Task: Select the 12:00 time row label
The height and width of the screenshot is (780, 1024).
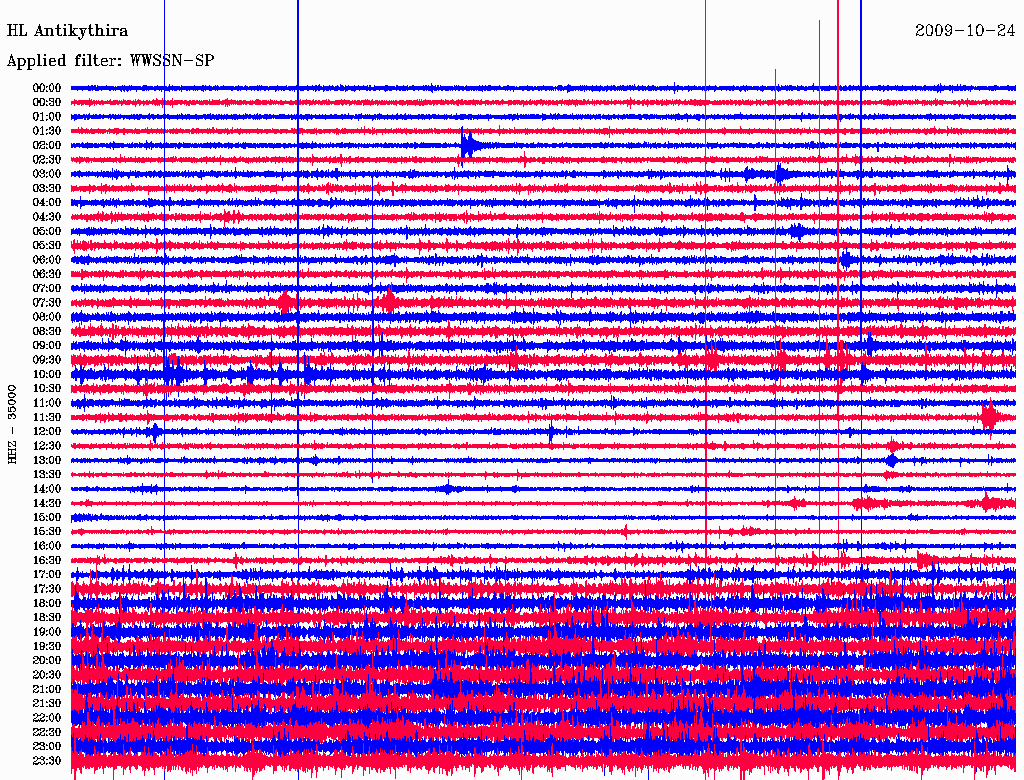Action: click(x=47, y=432)
